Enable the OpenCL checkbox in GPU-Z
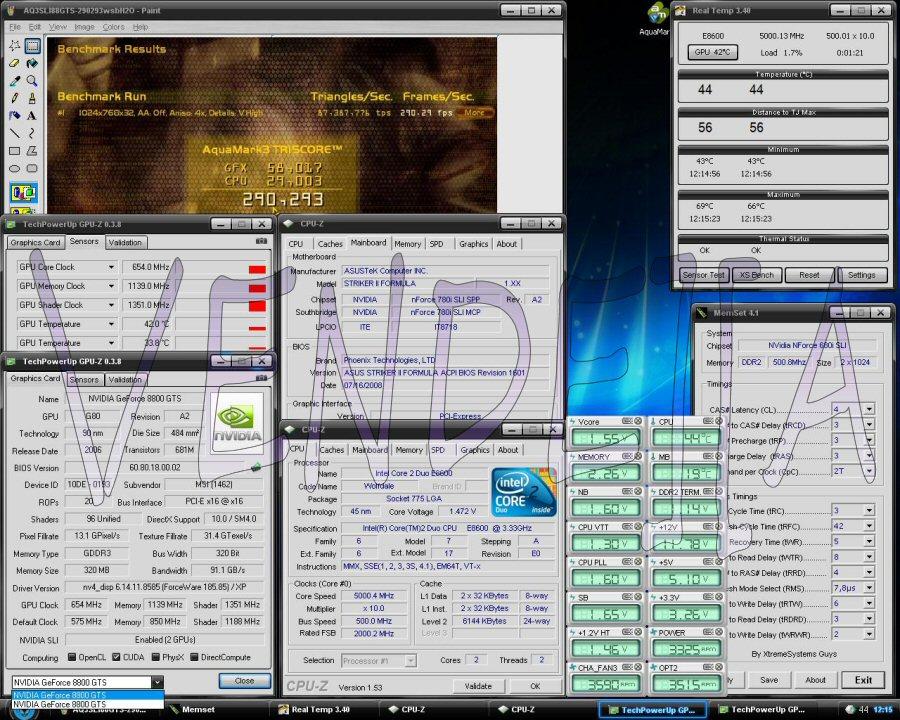 pos(72,657)
